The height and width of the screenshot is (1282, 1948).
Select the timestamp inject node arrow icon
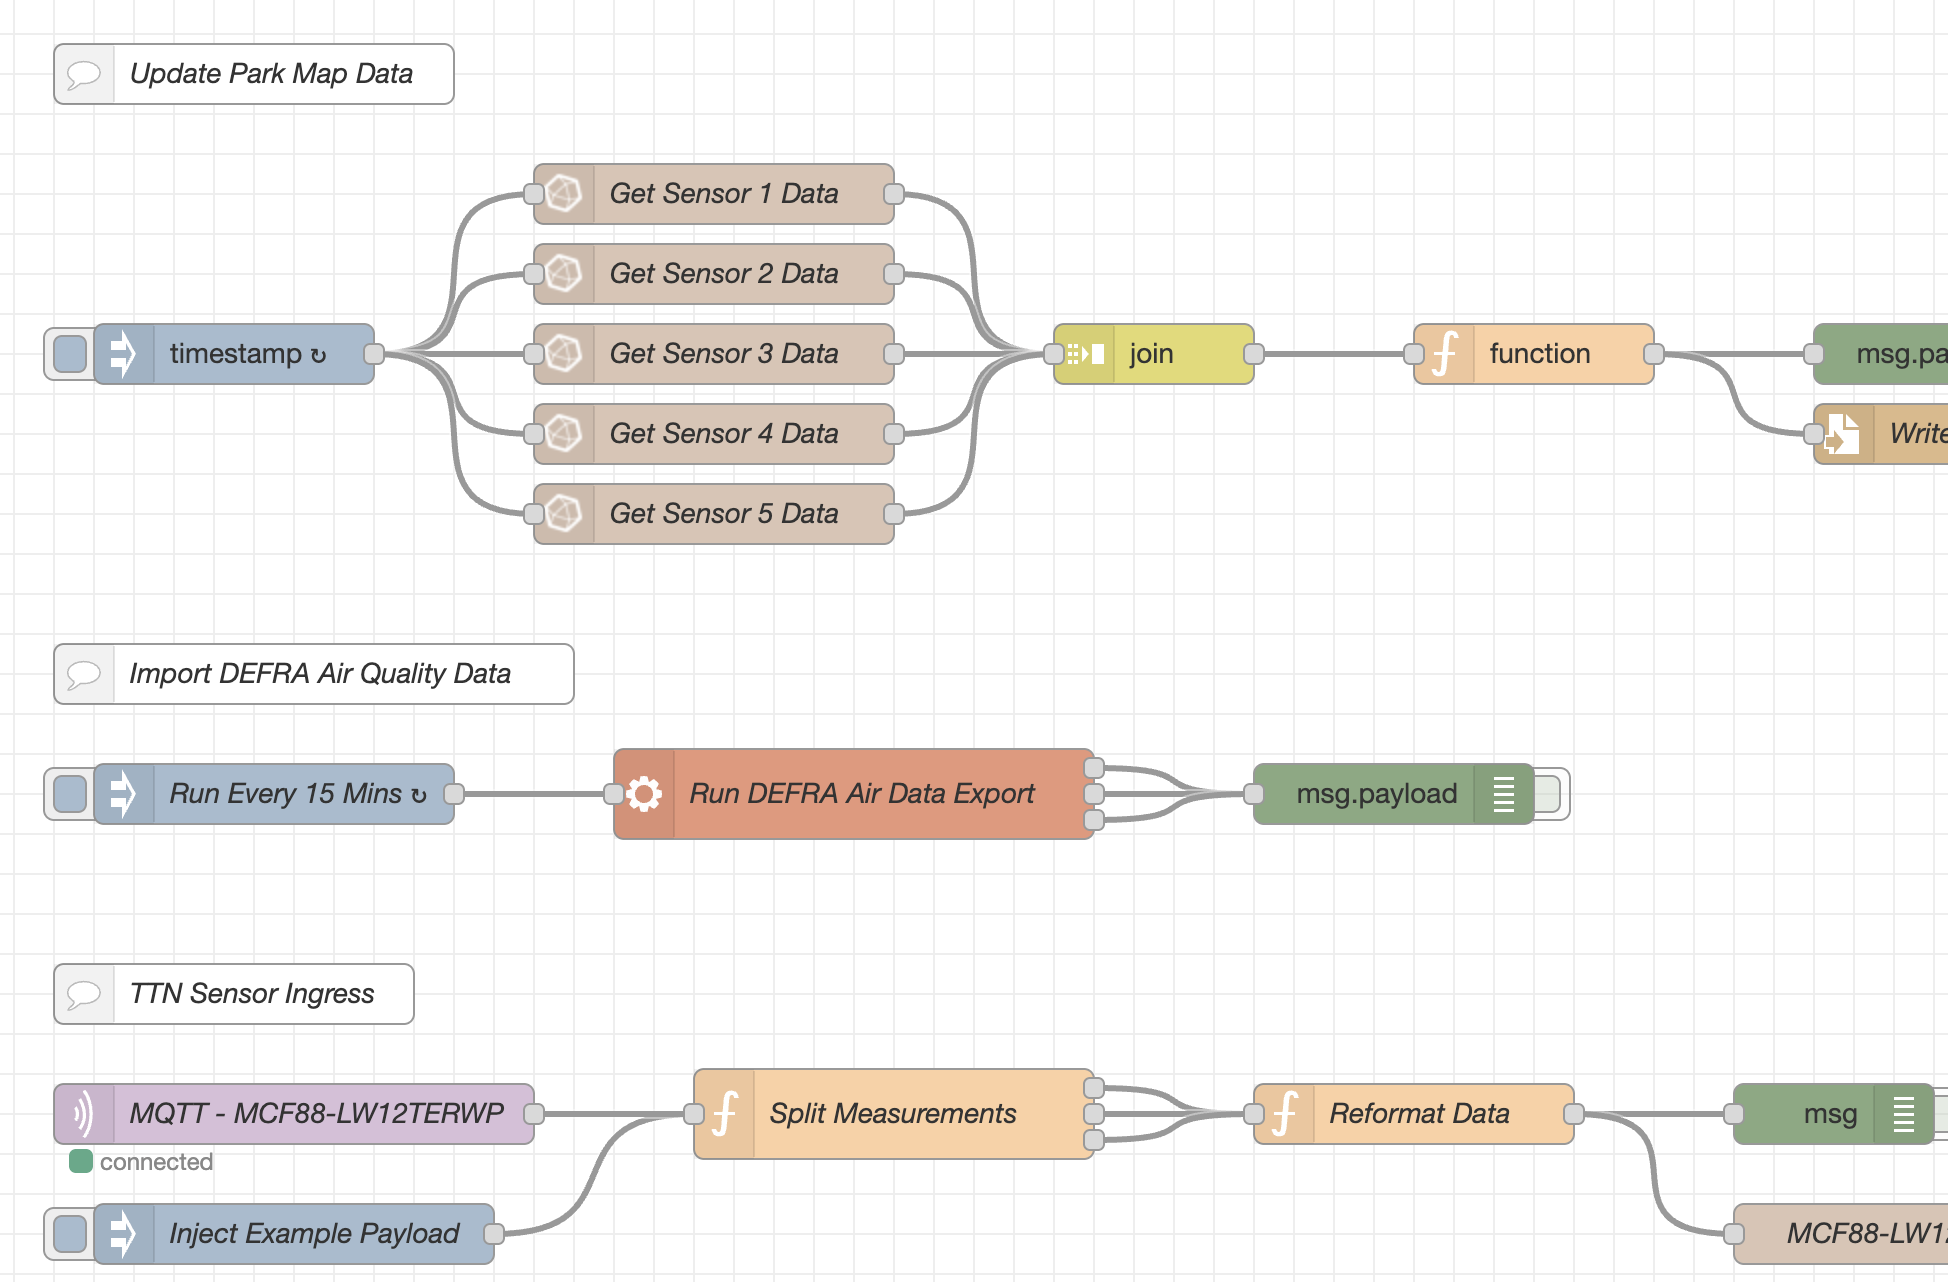123,354
